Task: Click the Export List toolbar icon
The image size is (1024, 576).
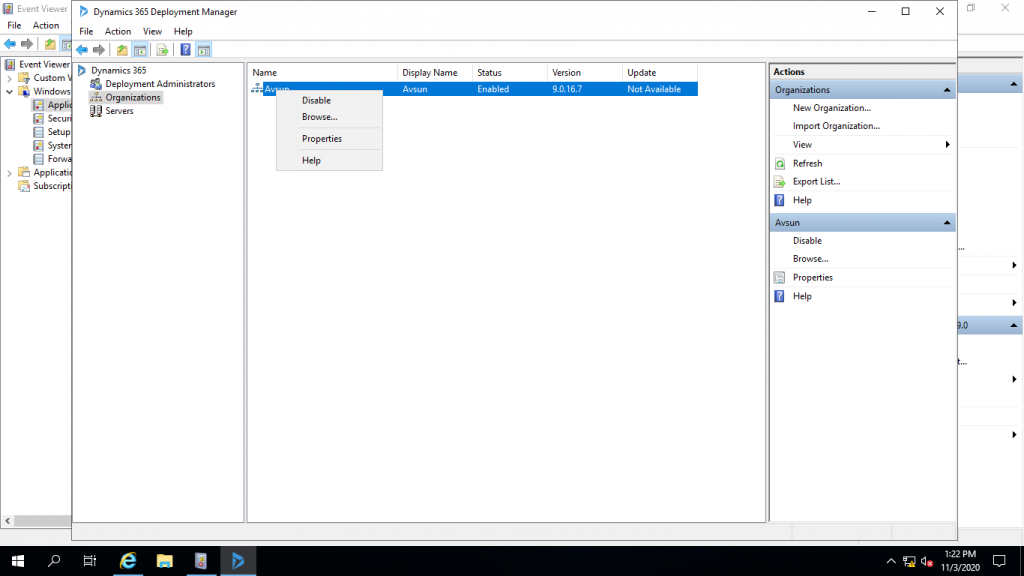Action: 162,50
